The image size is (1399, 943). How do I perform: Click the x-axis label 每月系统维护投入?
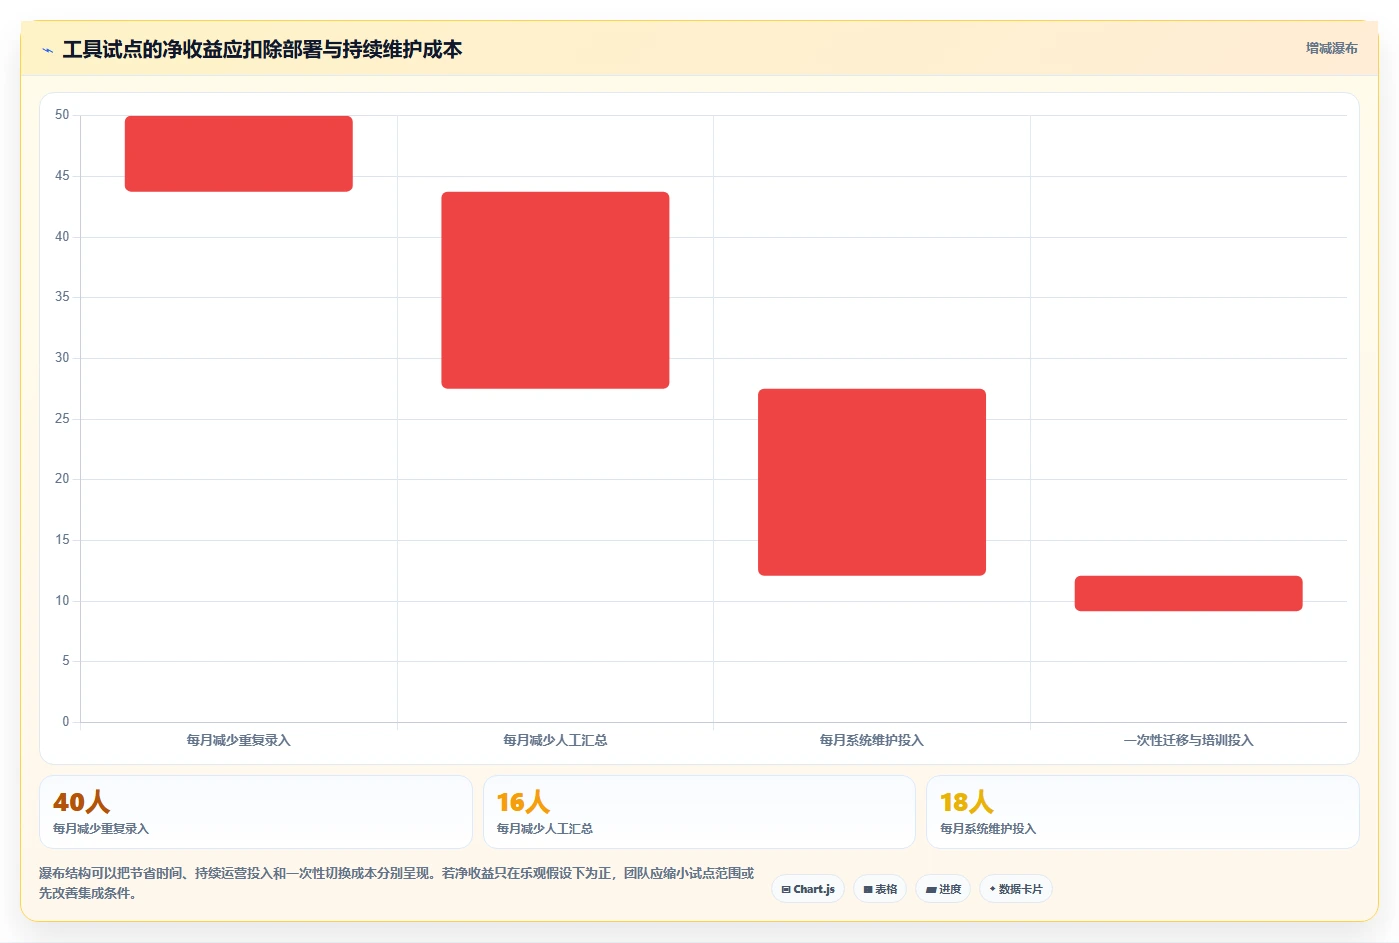[x=872, y=740]
